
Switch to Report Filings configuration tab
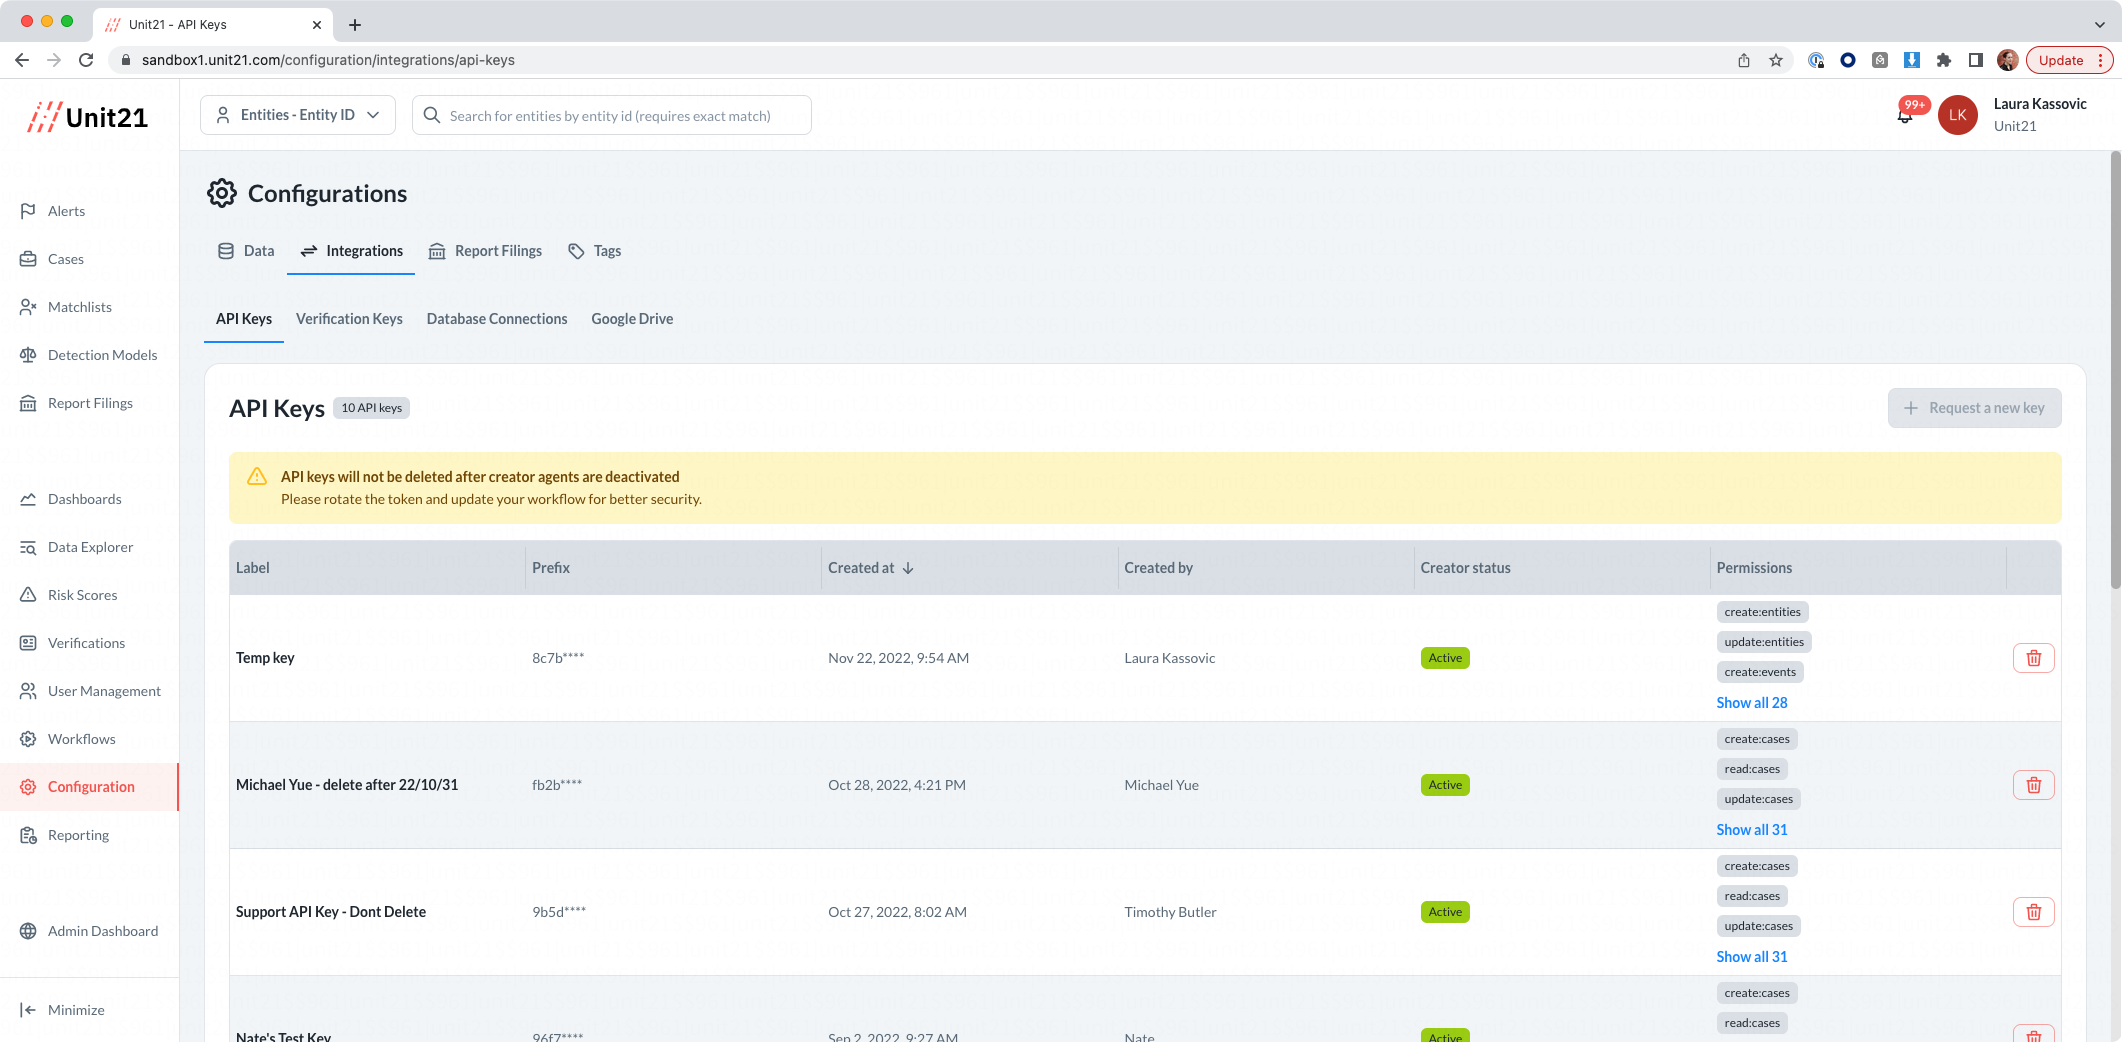485,251
